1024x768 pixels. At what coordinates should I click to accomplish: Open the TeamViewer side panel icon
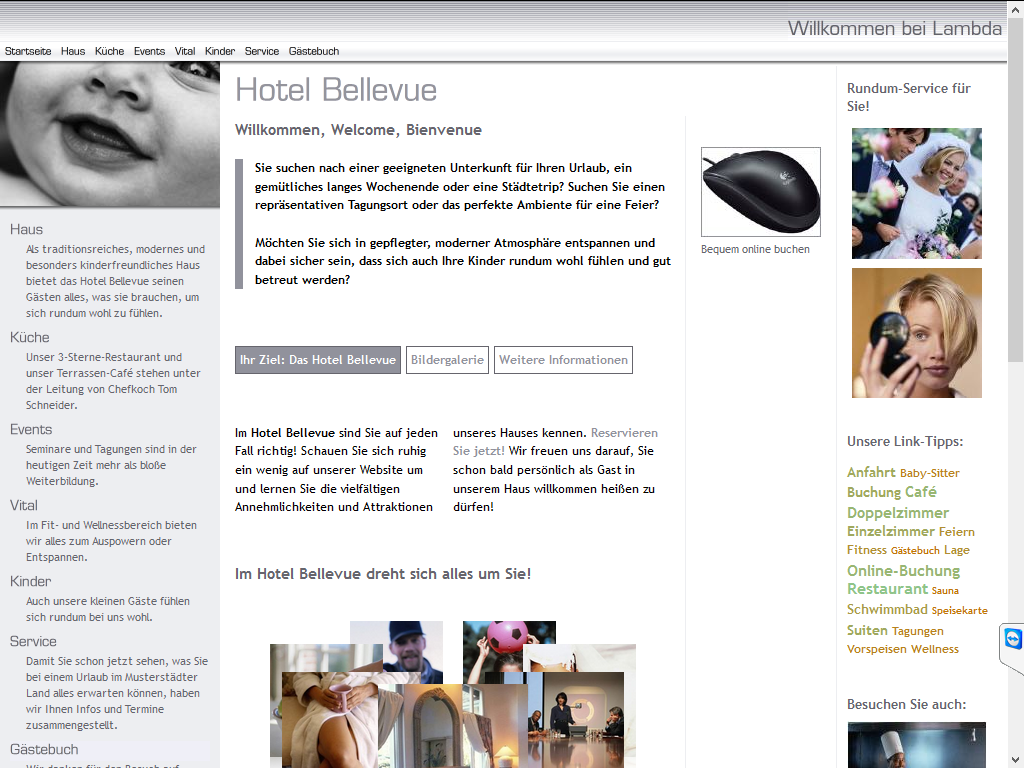(1013, 639)
